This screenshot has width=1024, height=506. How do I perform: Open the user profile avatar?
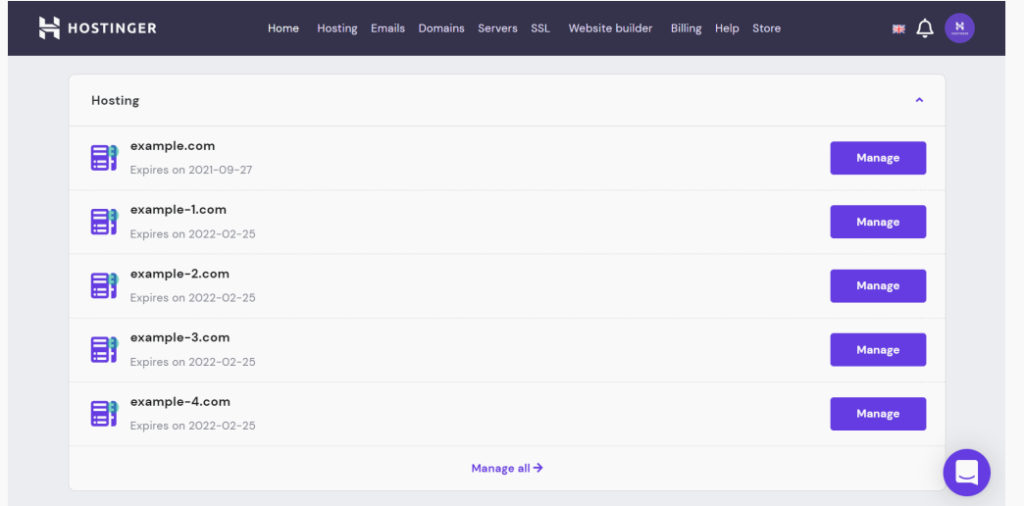pyautogui.click(x=959, y=28)
